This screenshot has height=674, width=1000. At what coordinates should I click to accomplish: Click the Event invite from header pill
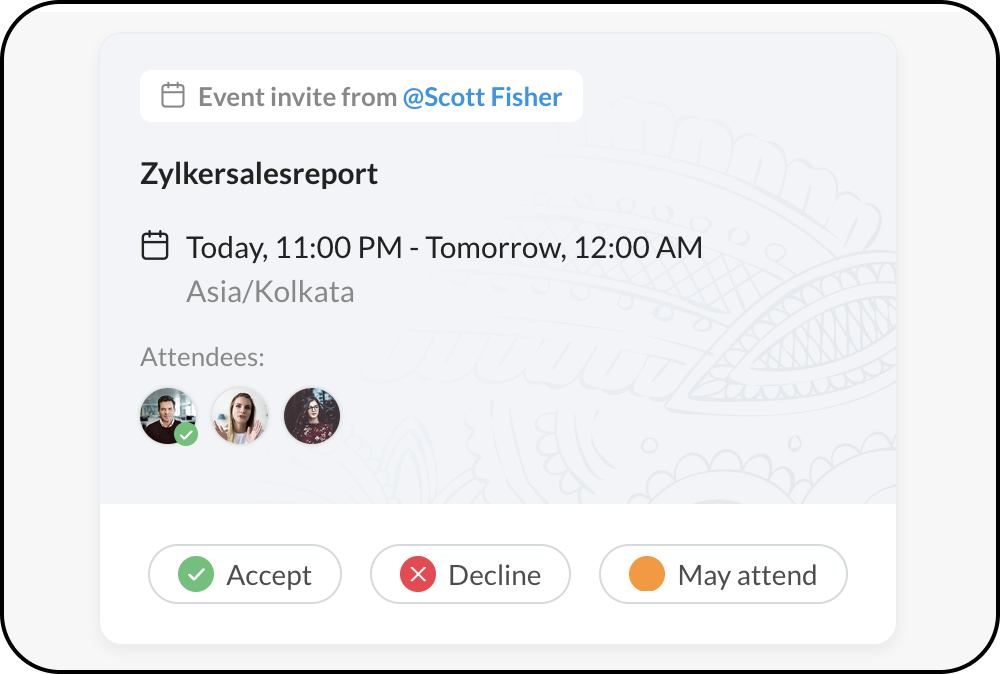click(361, 96)
